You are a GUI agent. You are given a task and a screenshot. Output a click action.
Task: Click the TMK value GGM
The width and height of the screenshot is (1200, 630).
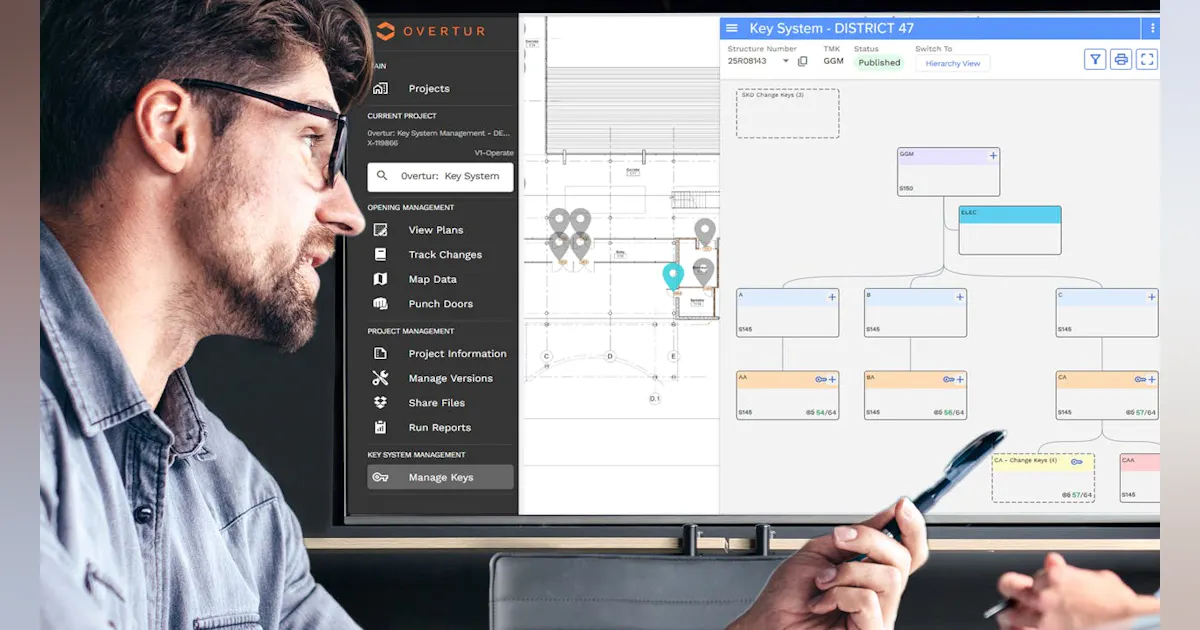833,61
